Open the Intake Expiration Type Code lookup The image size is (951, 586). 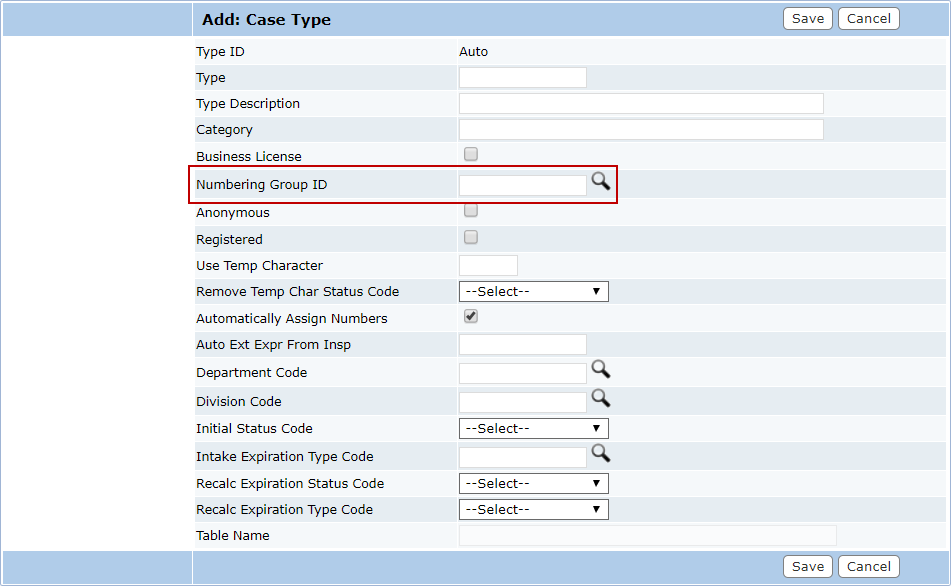[x=600, y=453]
